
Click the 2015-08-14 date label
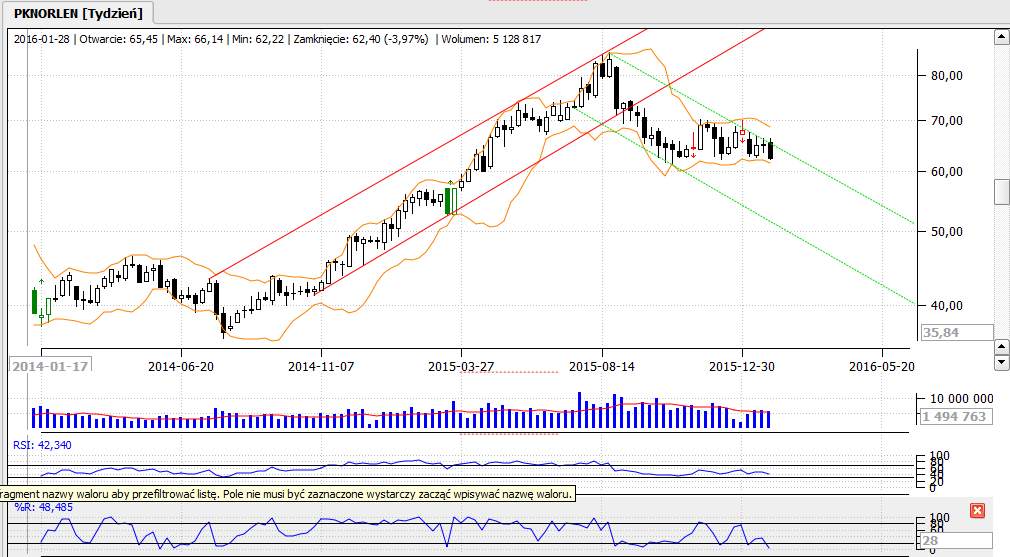pyautogui.click(x=602, y=366)
